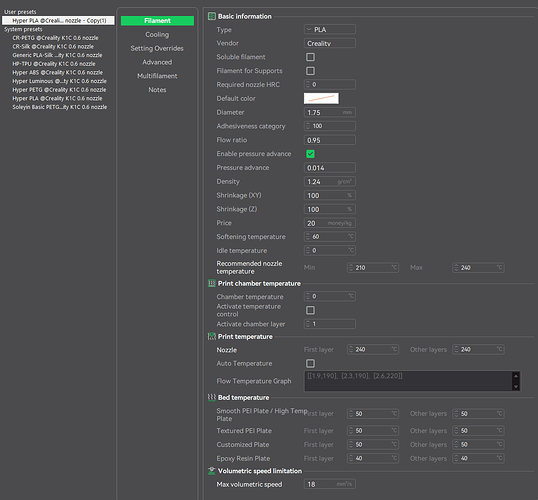Click the Flow ratio input field
Screen dimensions: 538x500
coord(330,140)
